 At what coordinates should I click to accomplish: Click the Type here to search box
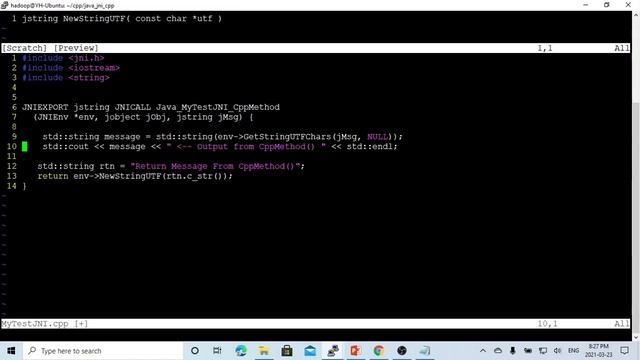104,351
